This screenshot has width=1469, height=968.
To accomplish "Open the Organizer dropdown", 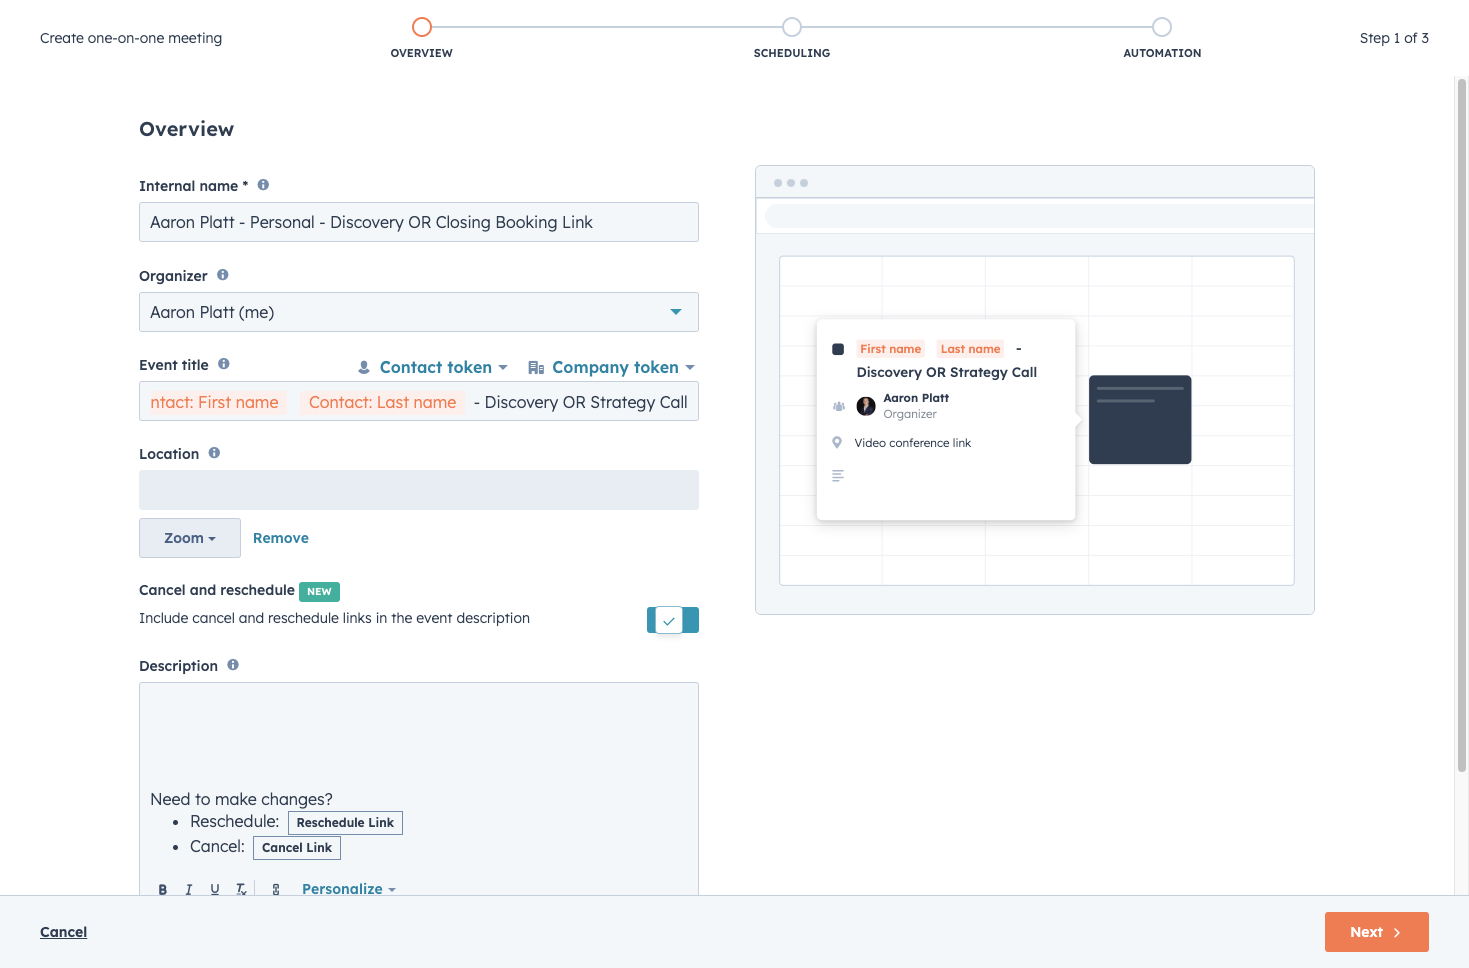I will pyautogui.click(x=419, y=312).
